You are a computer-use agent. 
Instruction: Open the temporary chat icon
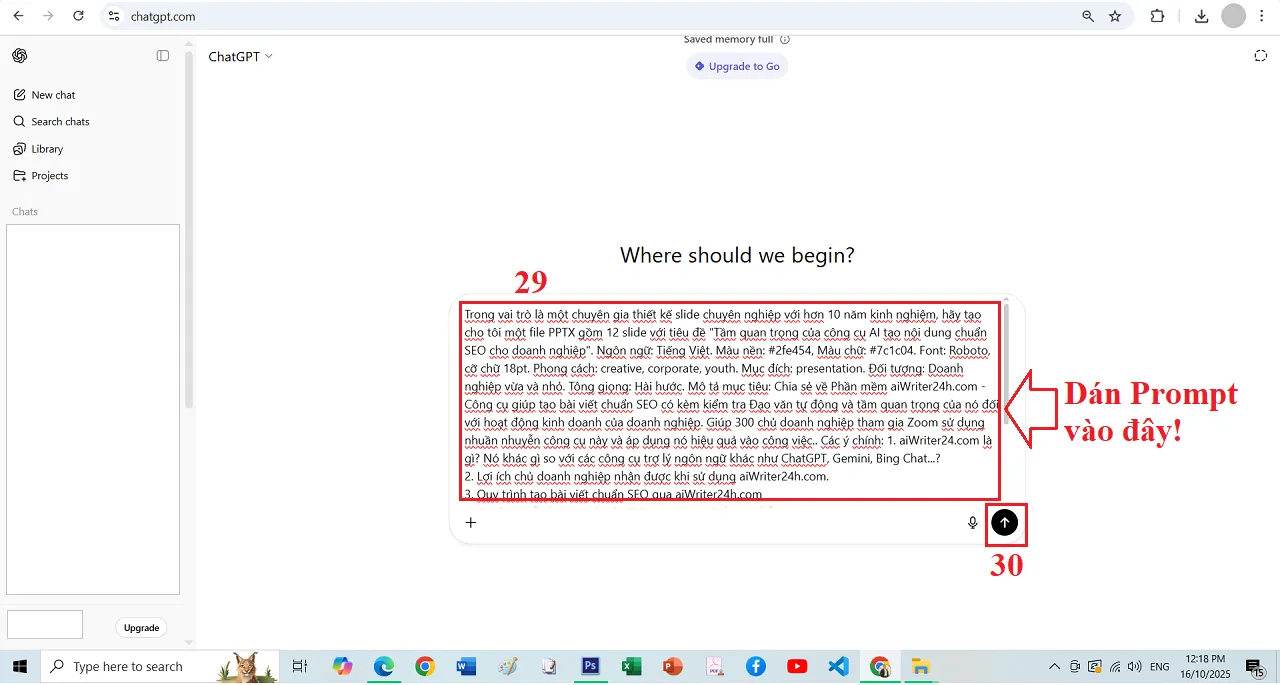pos(1260,56)
